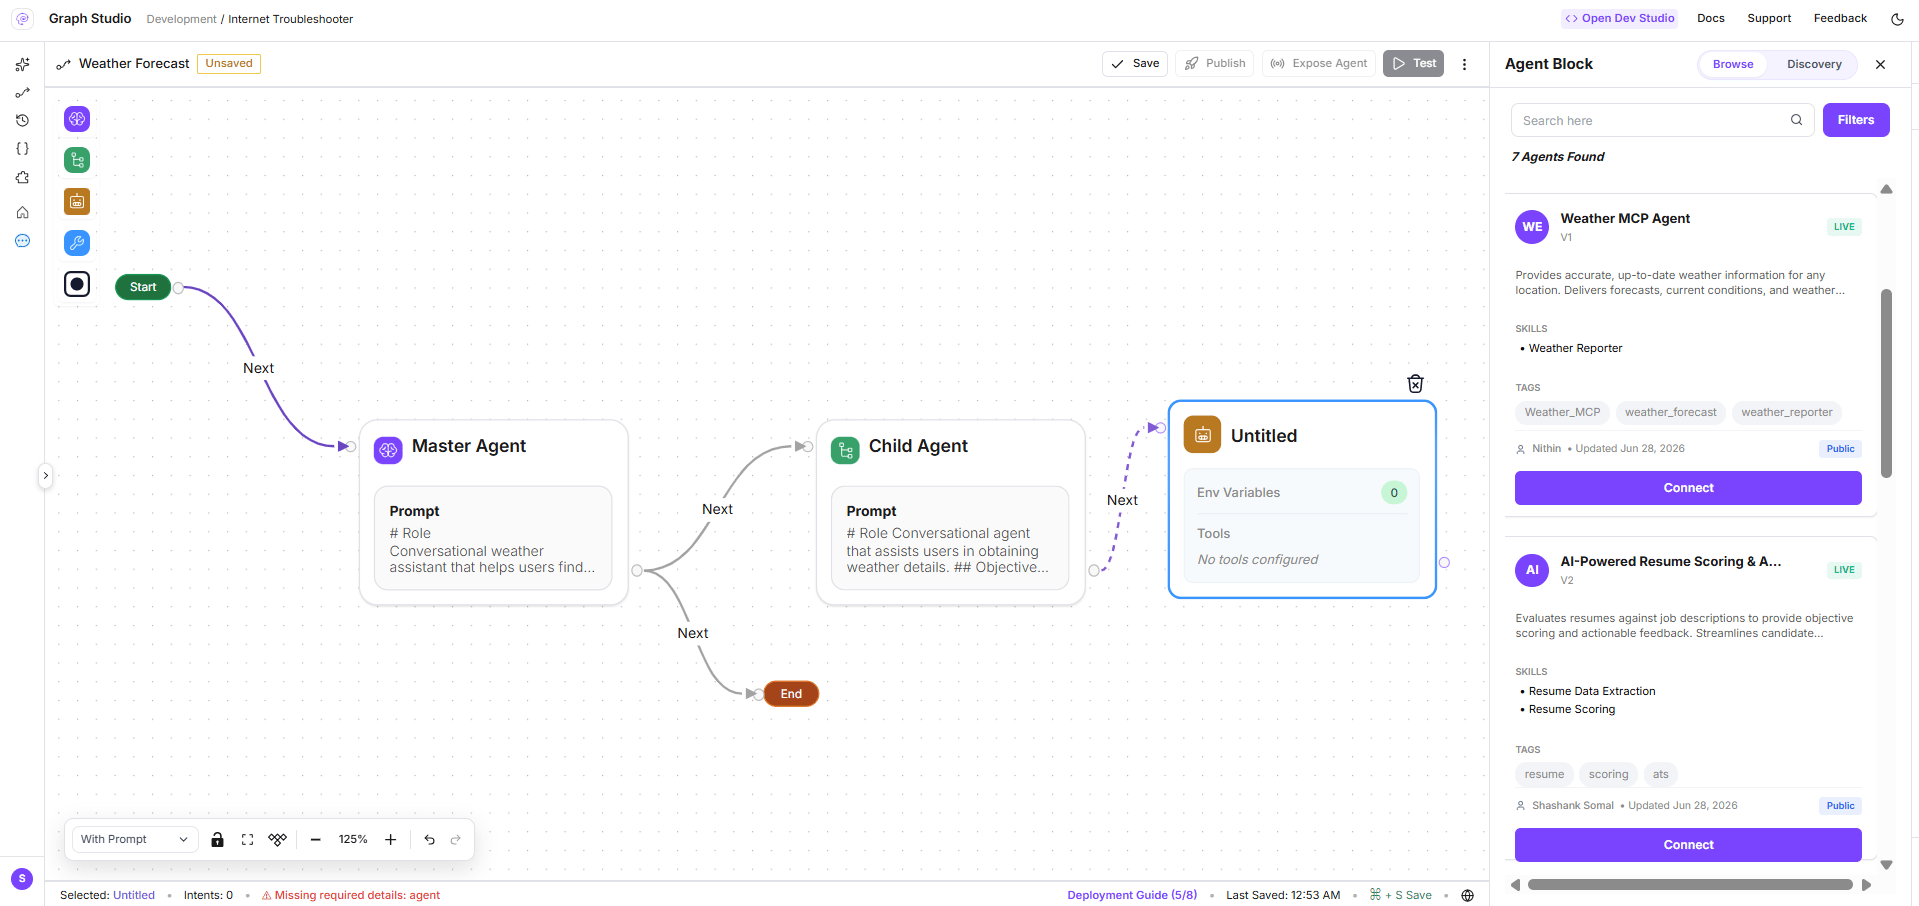The width and height of the screenshot is (1919, 906).
Task: Connect the Weather MCP Agent
Action: click(x=1688, y=488)
